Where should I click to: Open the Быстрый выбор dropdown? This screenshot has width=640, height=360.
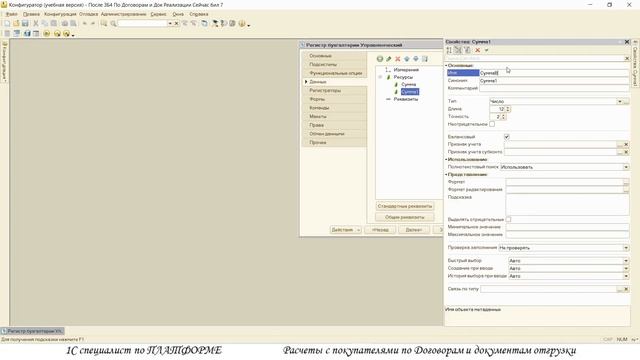click(626, 261)
